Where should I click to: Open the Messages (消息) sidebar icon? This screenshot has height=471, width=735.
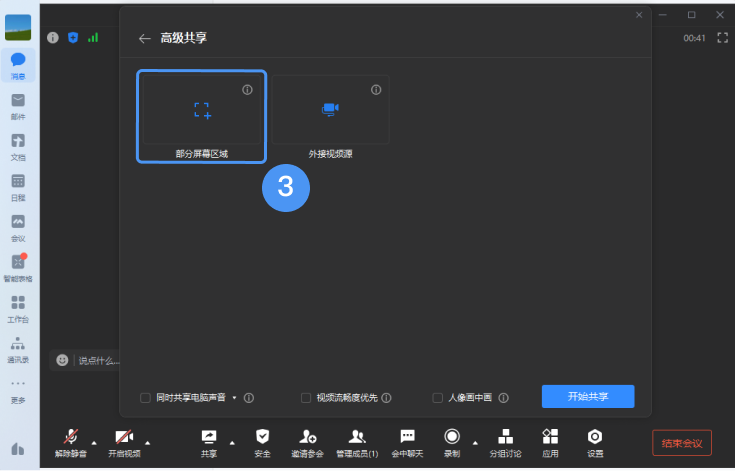(18, 65)
